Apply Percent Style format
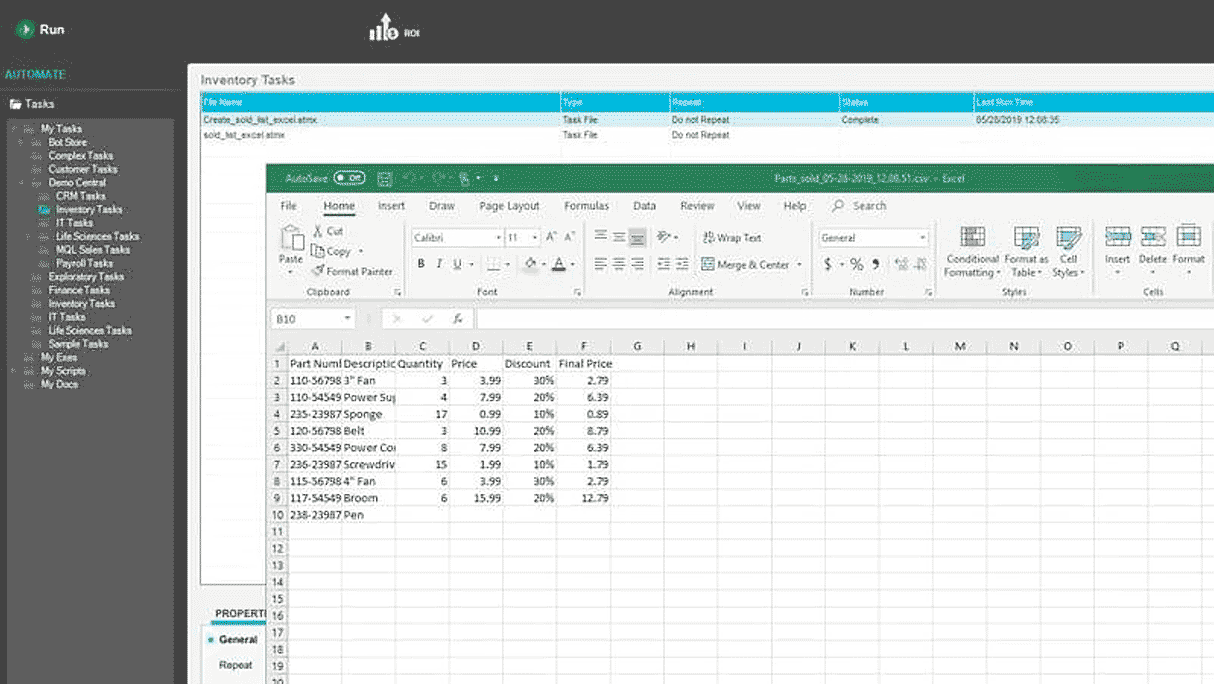Image resolution: width=1214 pixels, height=684 pixels. pyautogui.click(x=856, y=264)
